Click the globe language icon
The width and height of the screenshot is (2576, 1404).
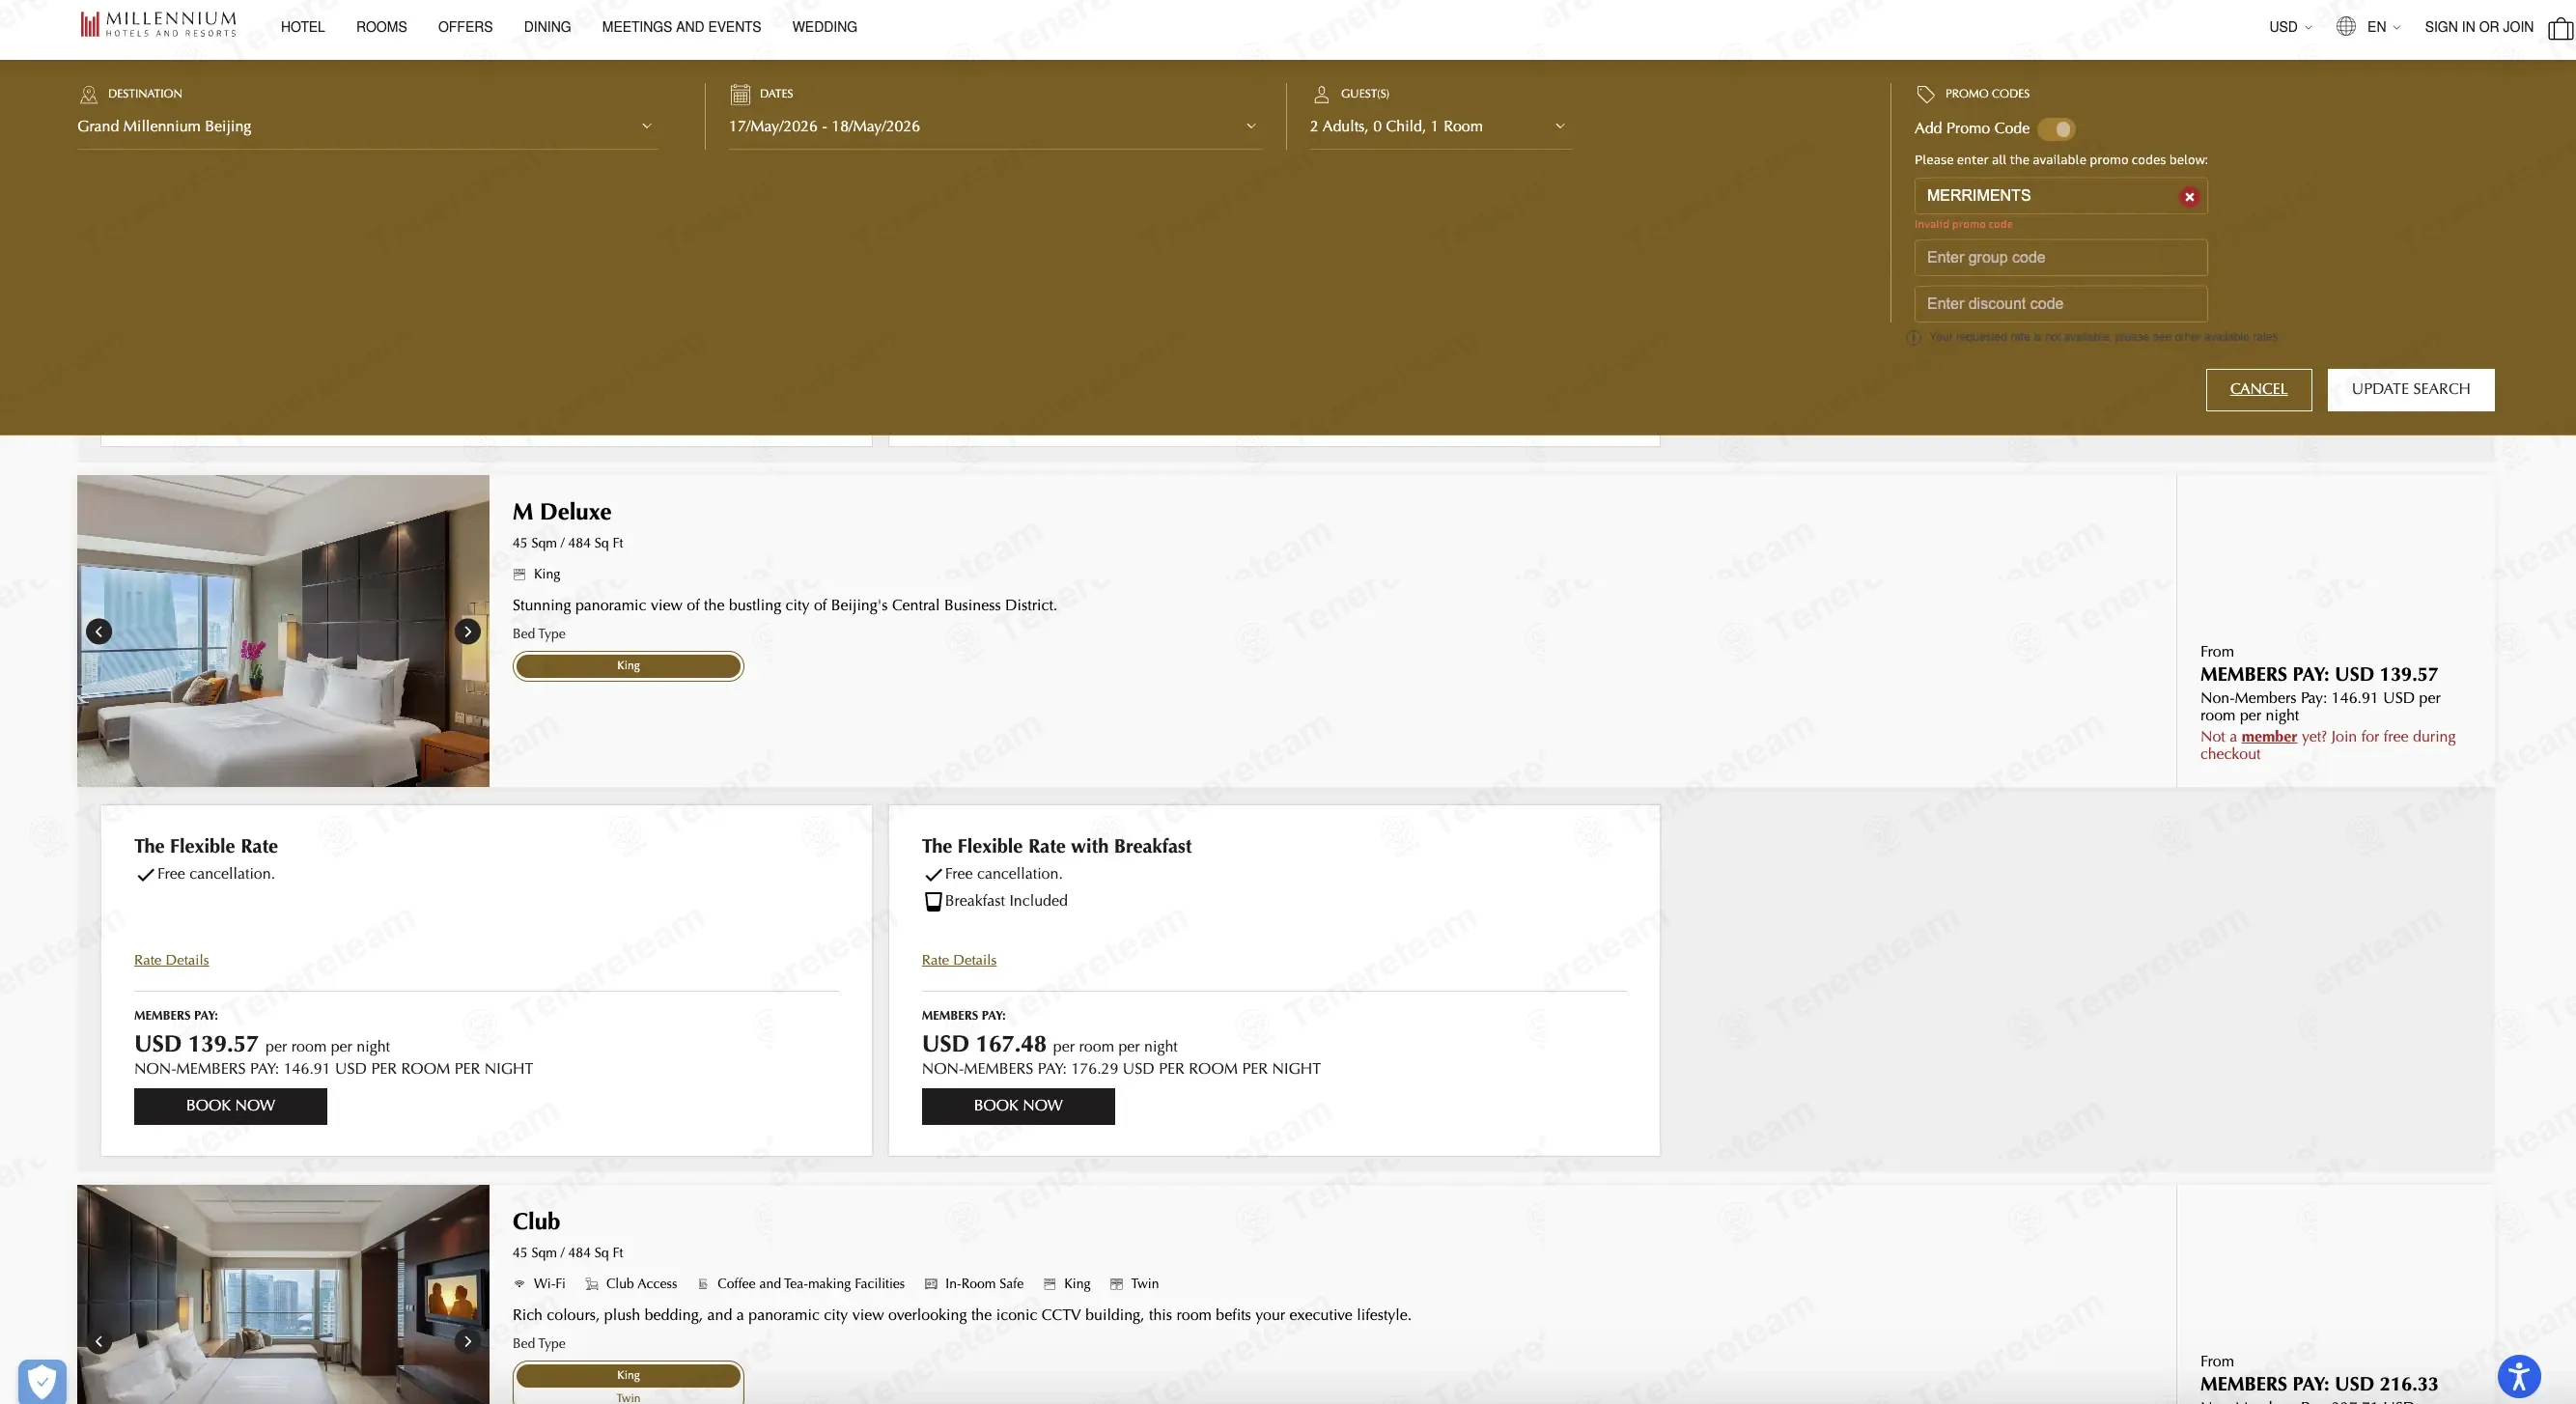click(x=2345, y=27)
